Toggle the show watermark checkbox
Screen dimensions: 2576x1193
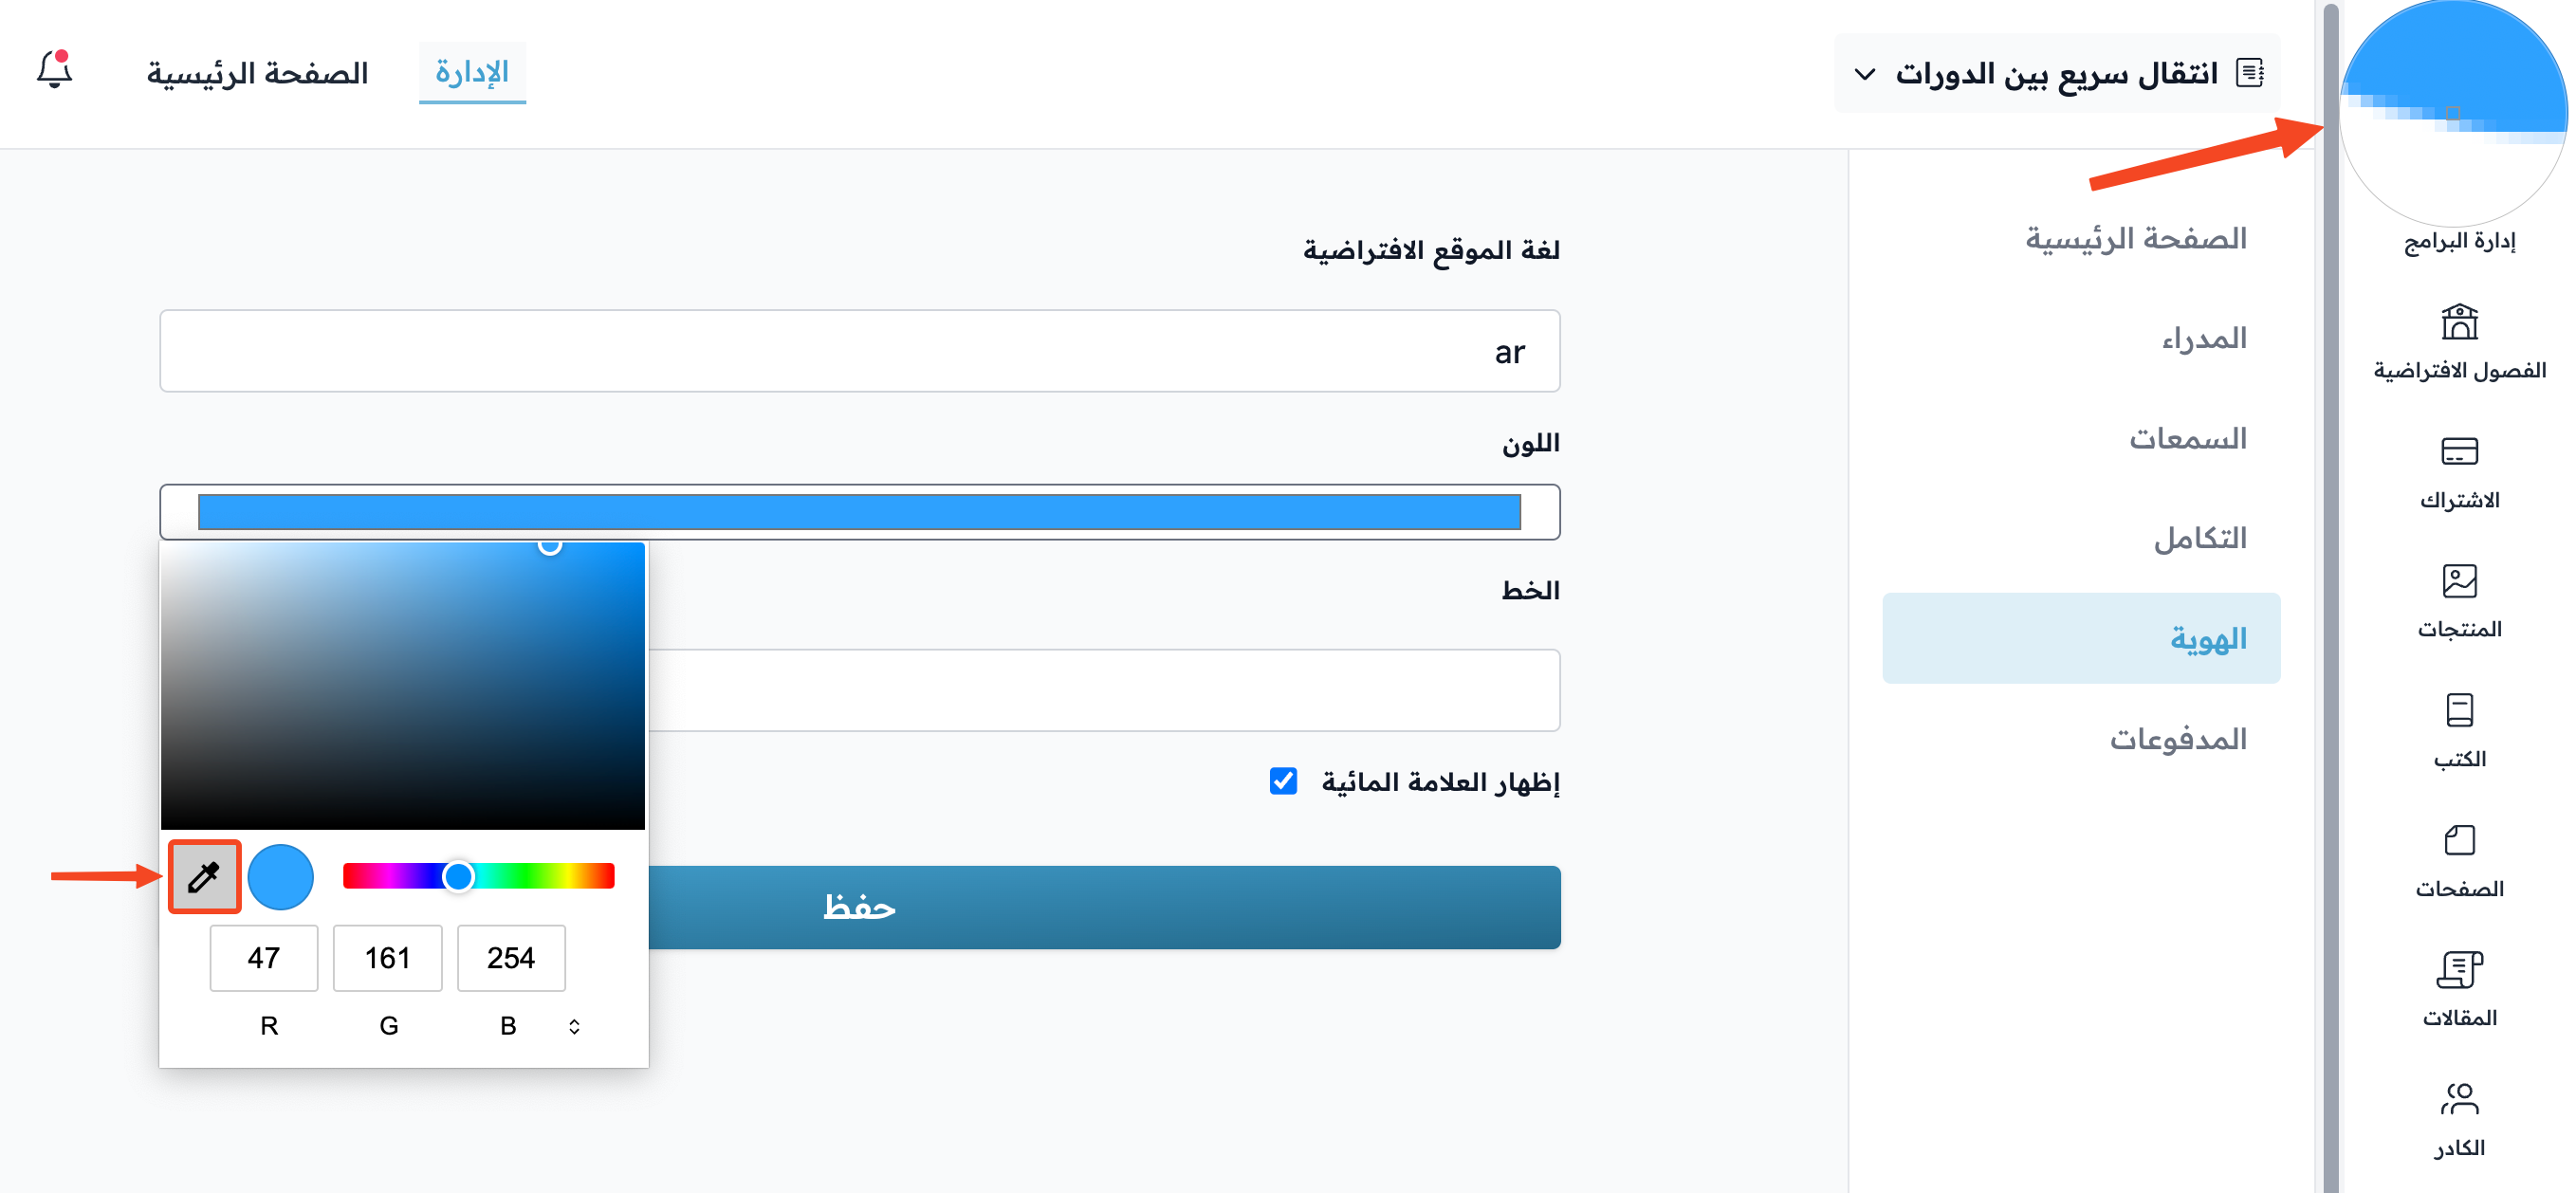coord(1283,781)
